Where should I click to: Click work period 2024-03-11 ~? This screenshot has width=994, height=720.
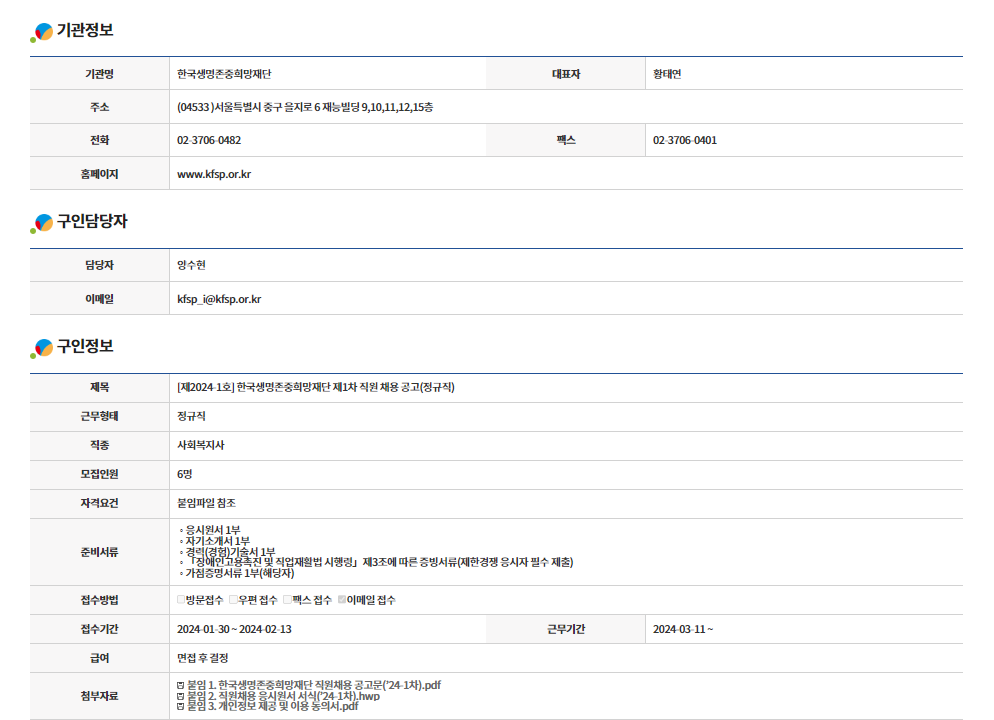[x=683, y=629]
